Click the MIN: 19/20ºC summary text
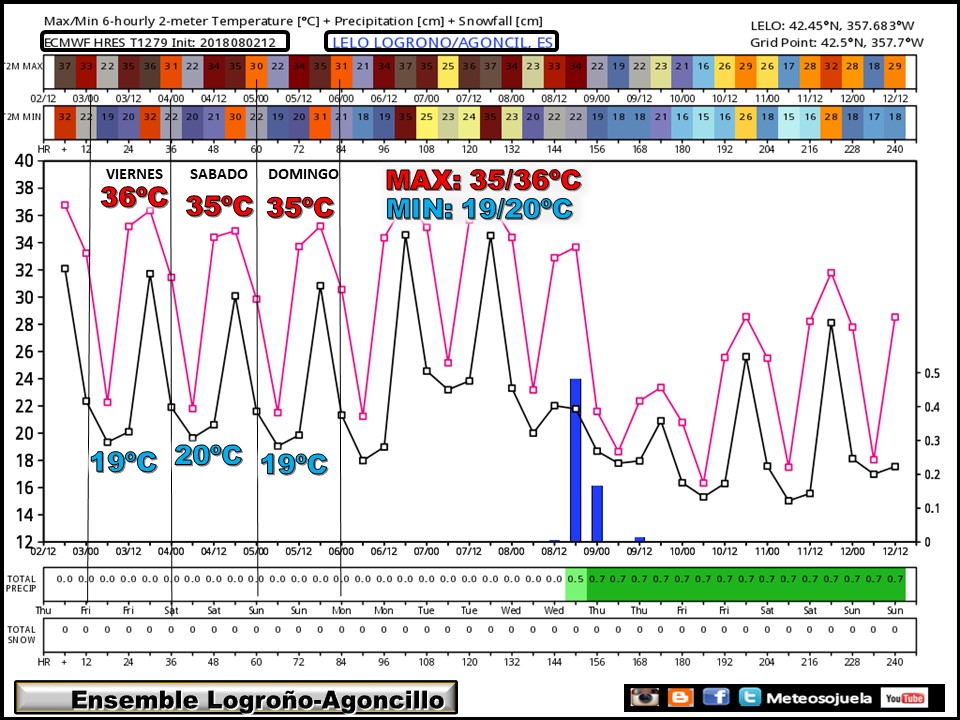This screenshot has width=960, height=720. 479,209
